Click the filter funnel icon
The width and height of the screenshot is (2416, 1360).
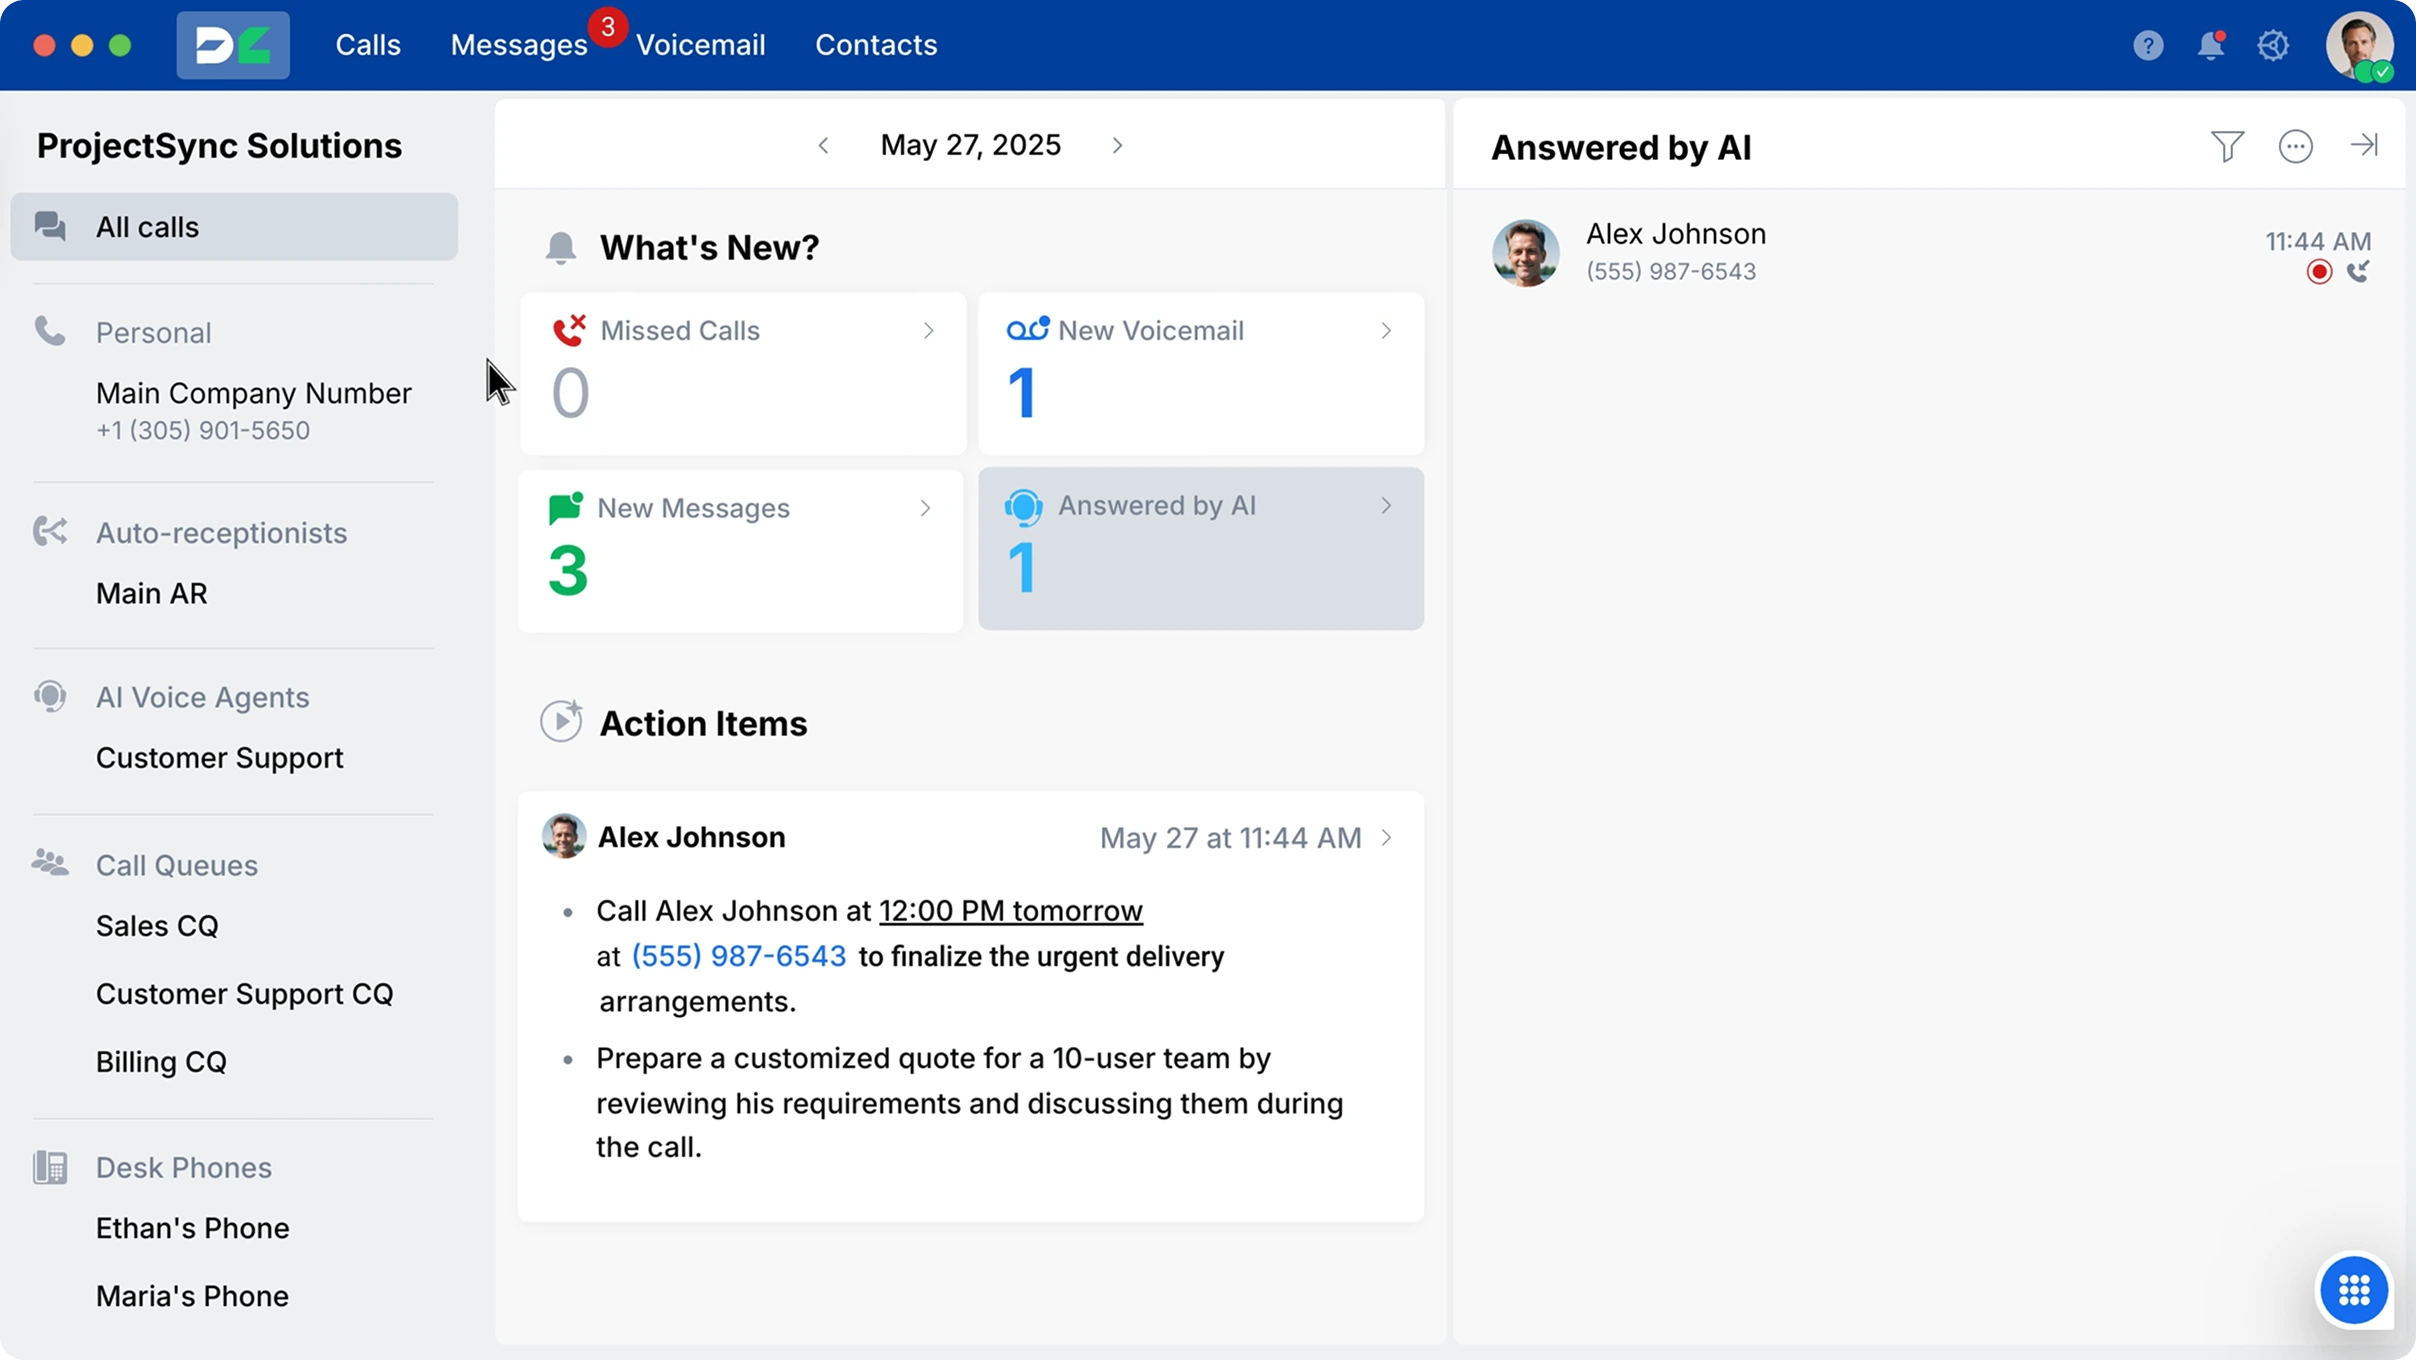point(2227,147)
